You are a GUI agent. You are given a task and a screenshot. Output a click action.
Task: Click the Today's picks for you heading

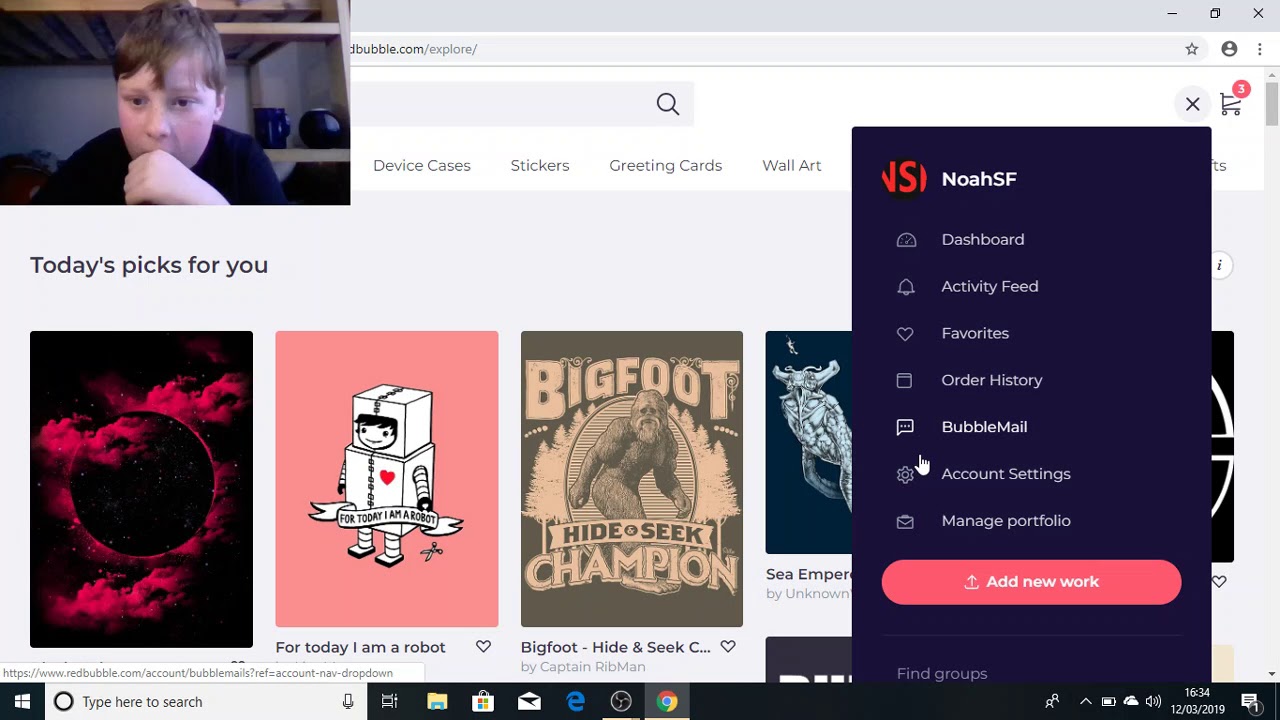pyautogui.click(x=149, y=265)
